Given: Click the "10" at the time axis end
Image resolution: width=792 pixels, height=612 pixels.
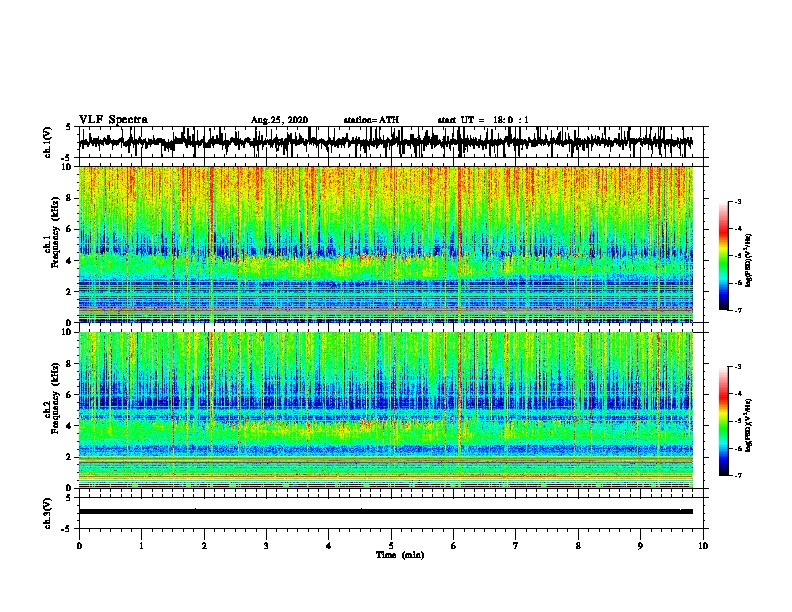Looking at the screenshot, I should [x=703, y=546].
